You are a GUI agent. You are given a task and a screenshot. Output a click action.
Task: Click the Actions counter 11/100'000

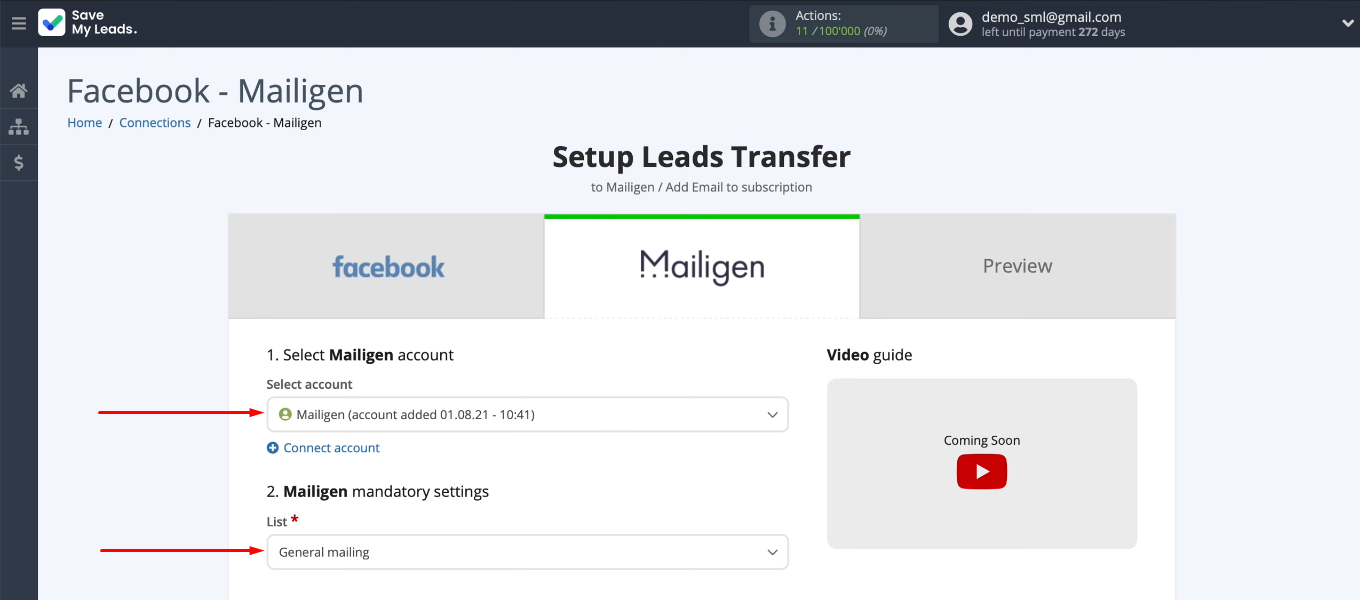coord(842,32)
